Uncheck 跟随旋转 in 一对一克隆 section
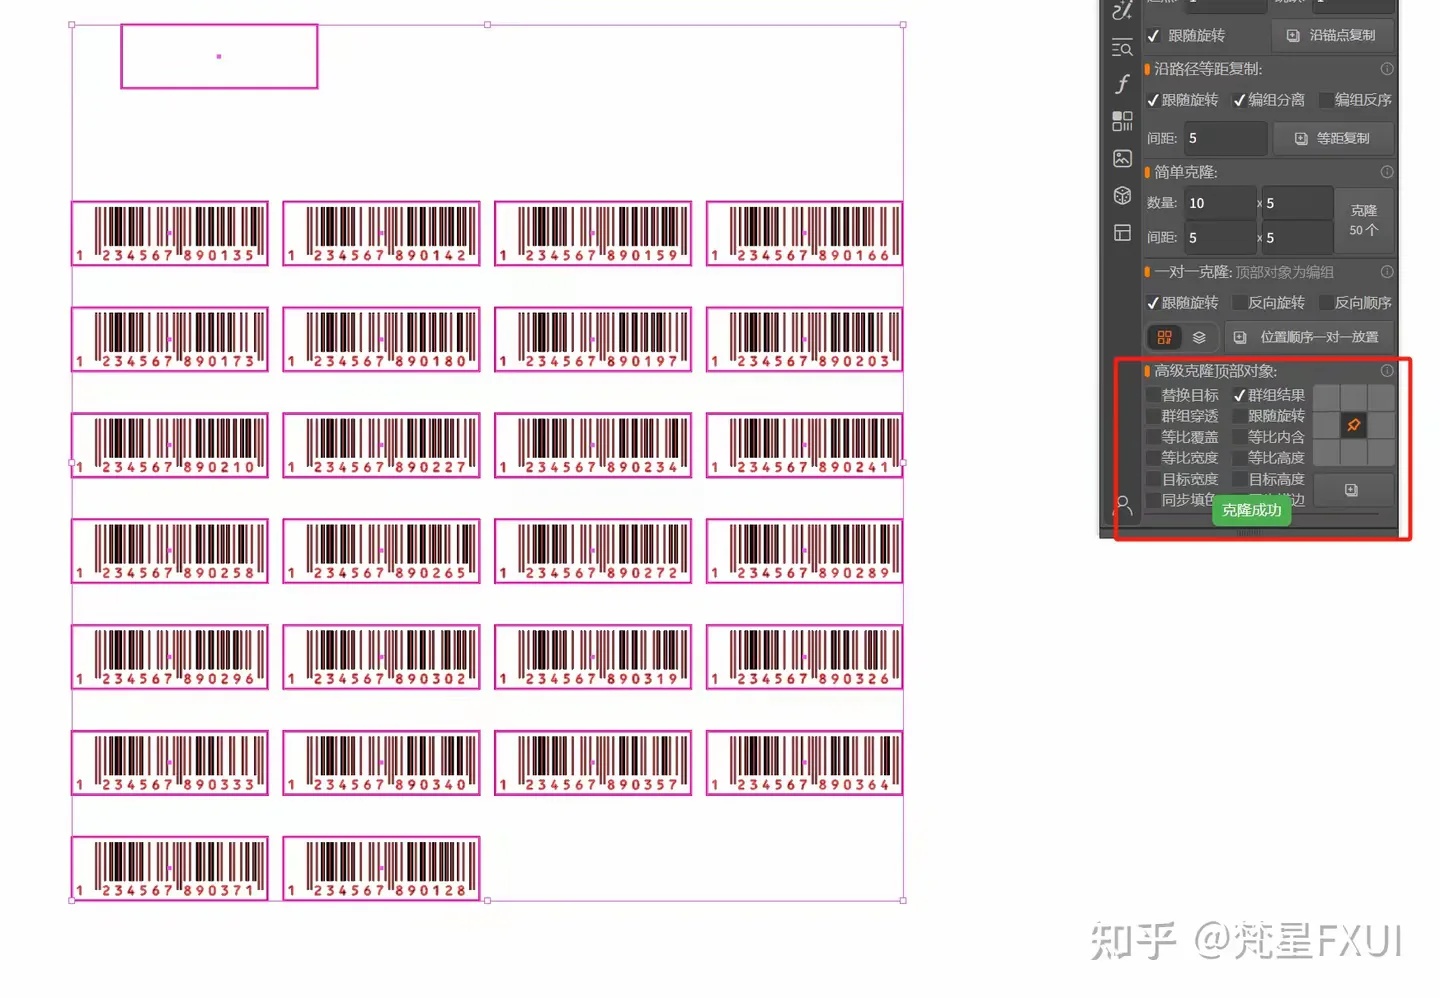The height and width of the screenshot is (998, 1440). 1153,303
